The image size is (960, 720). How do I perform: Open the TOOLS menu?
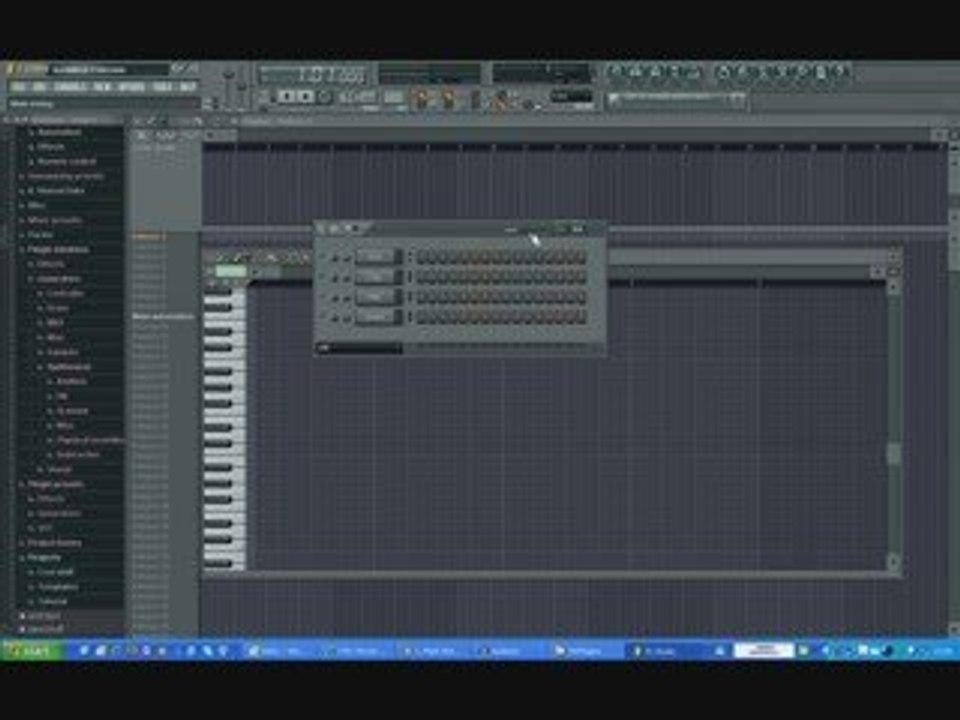tap(163, 87)
